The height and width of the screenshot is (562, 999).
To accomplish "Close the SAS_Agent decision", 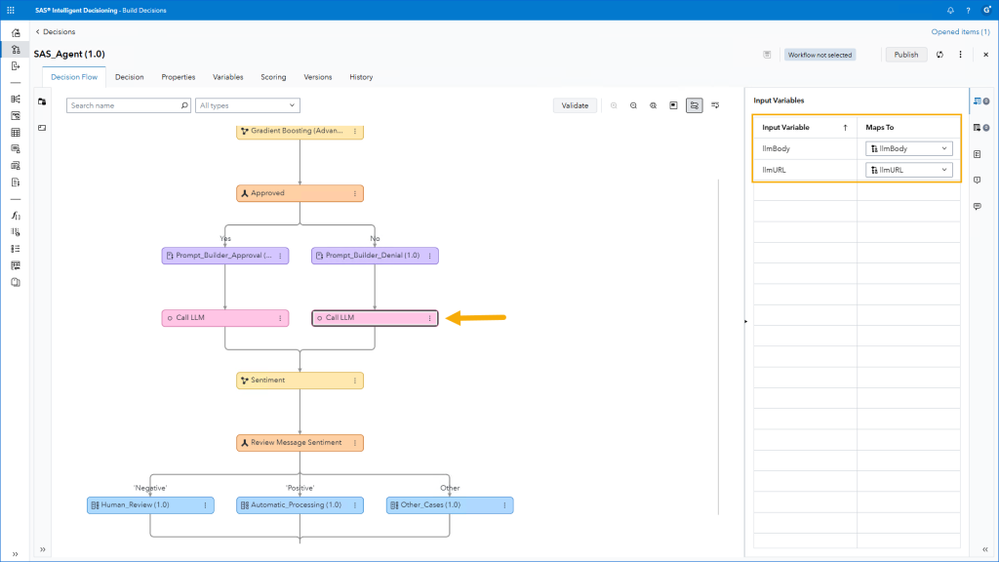I will [x=986, y=55].
